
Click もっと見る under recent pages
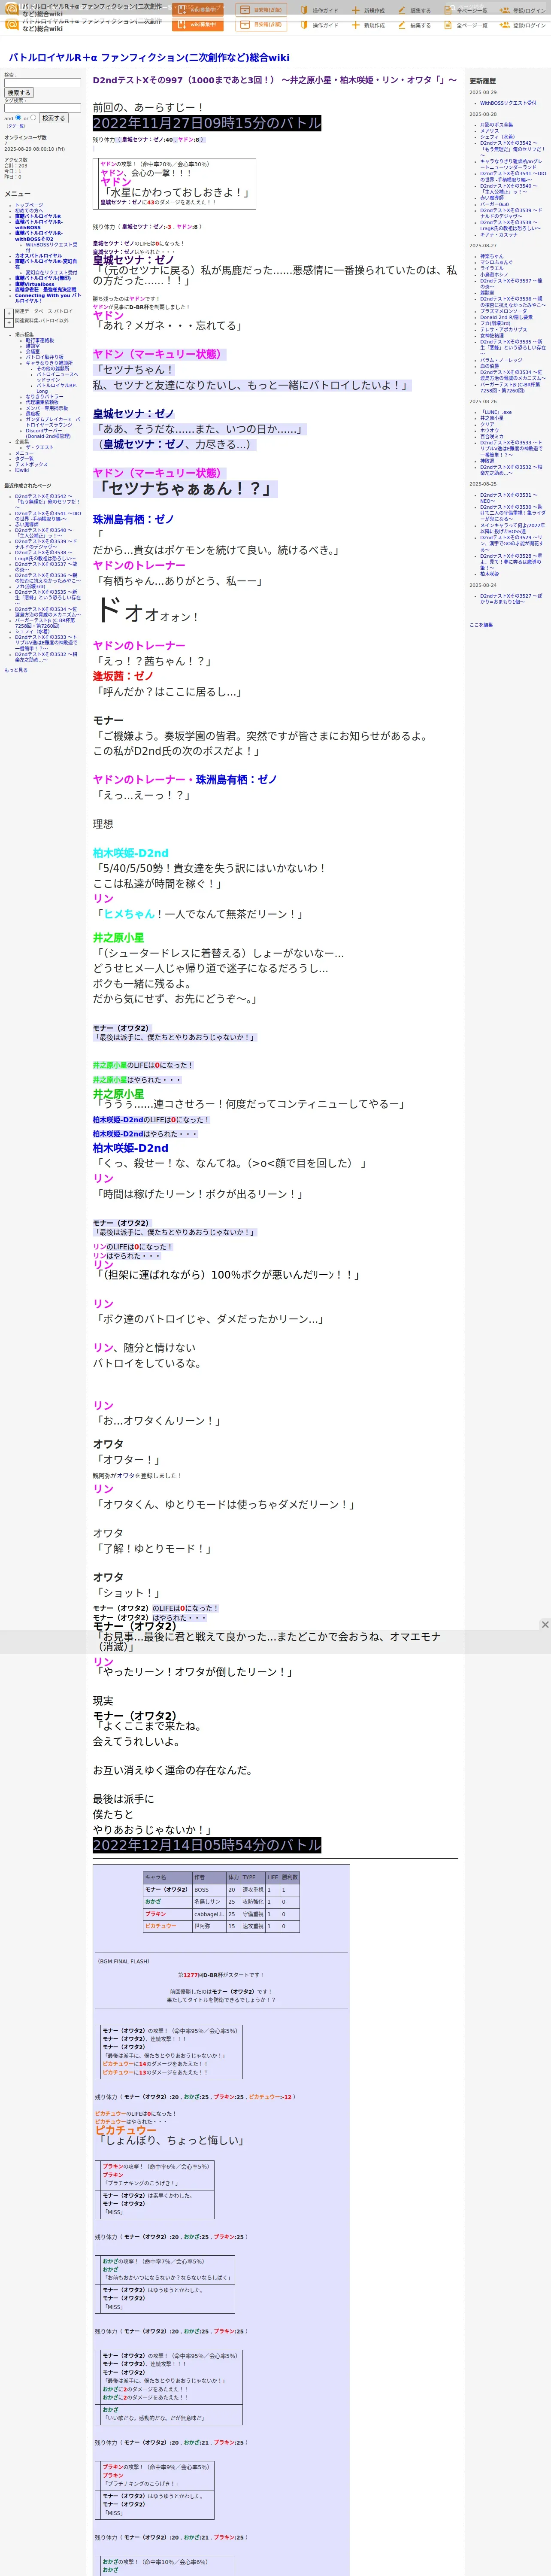16,670
